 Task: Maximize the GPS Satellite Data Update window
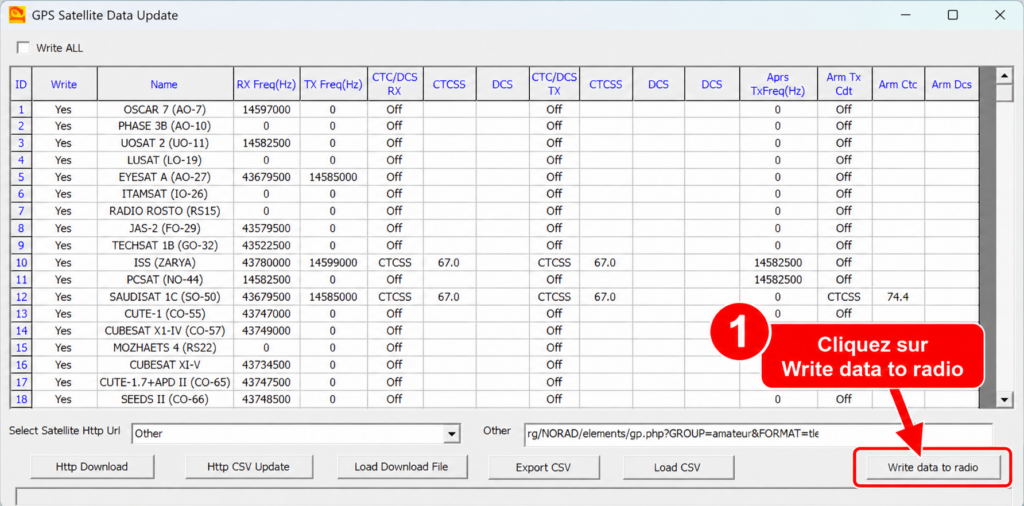click(952, 15)
